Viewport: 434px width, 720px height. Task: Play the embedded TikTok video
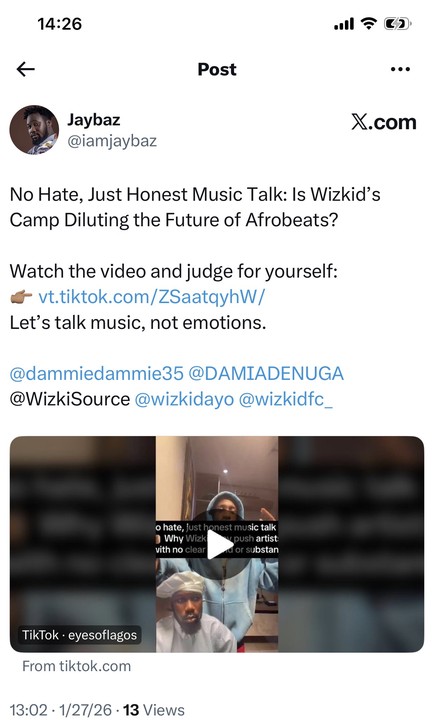(x=219, y=545)
